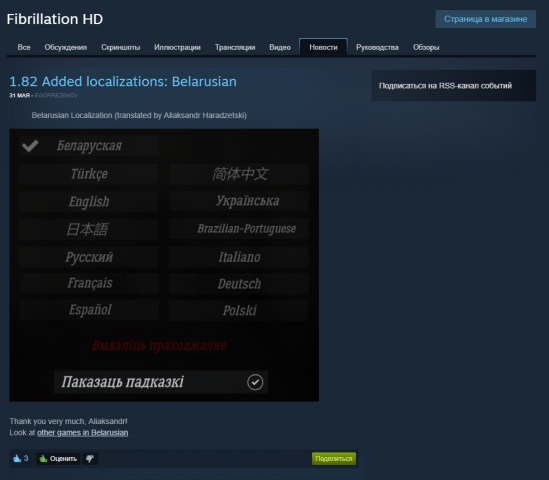The height and width of the screenshot is (480, 549).
Task: Open the Обзоры tab
Action: 426,47
